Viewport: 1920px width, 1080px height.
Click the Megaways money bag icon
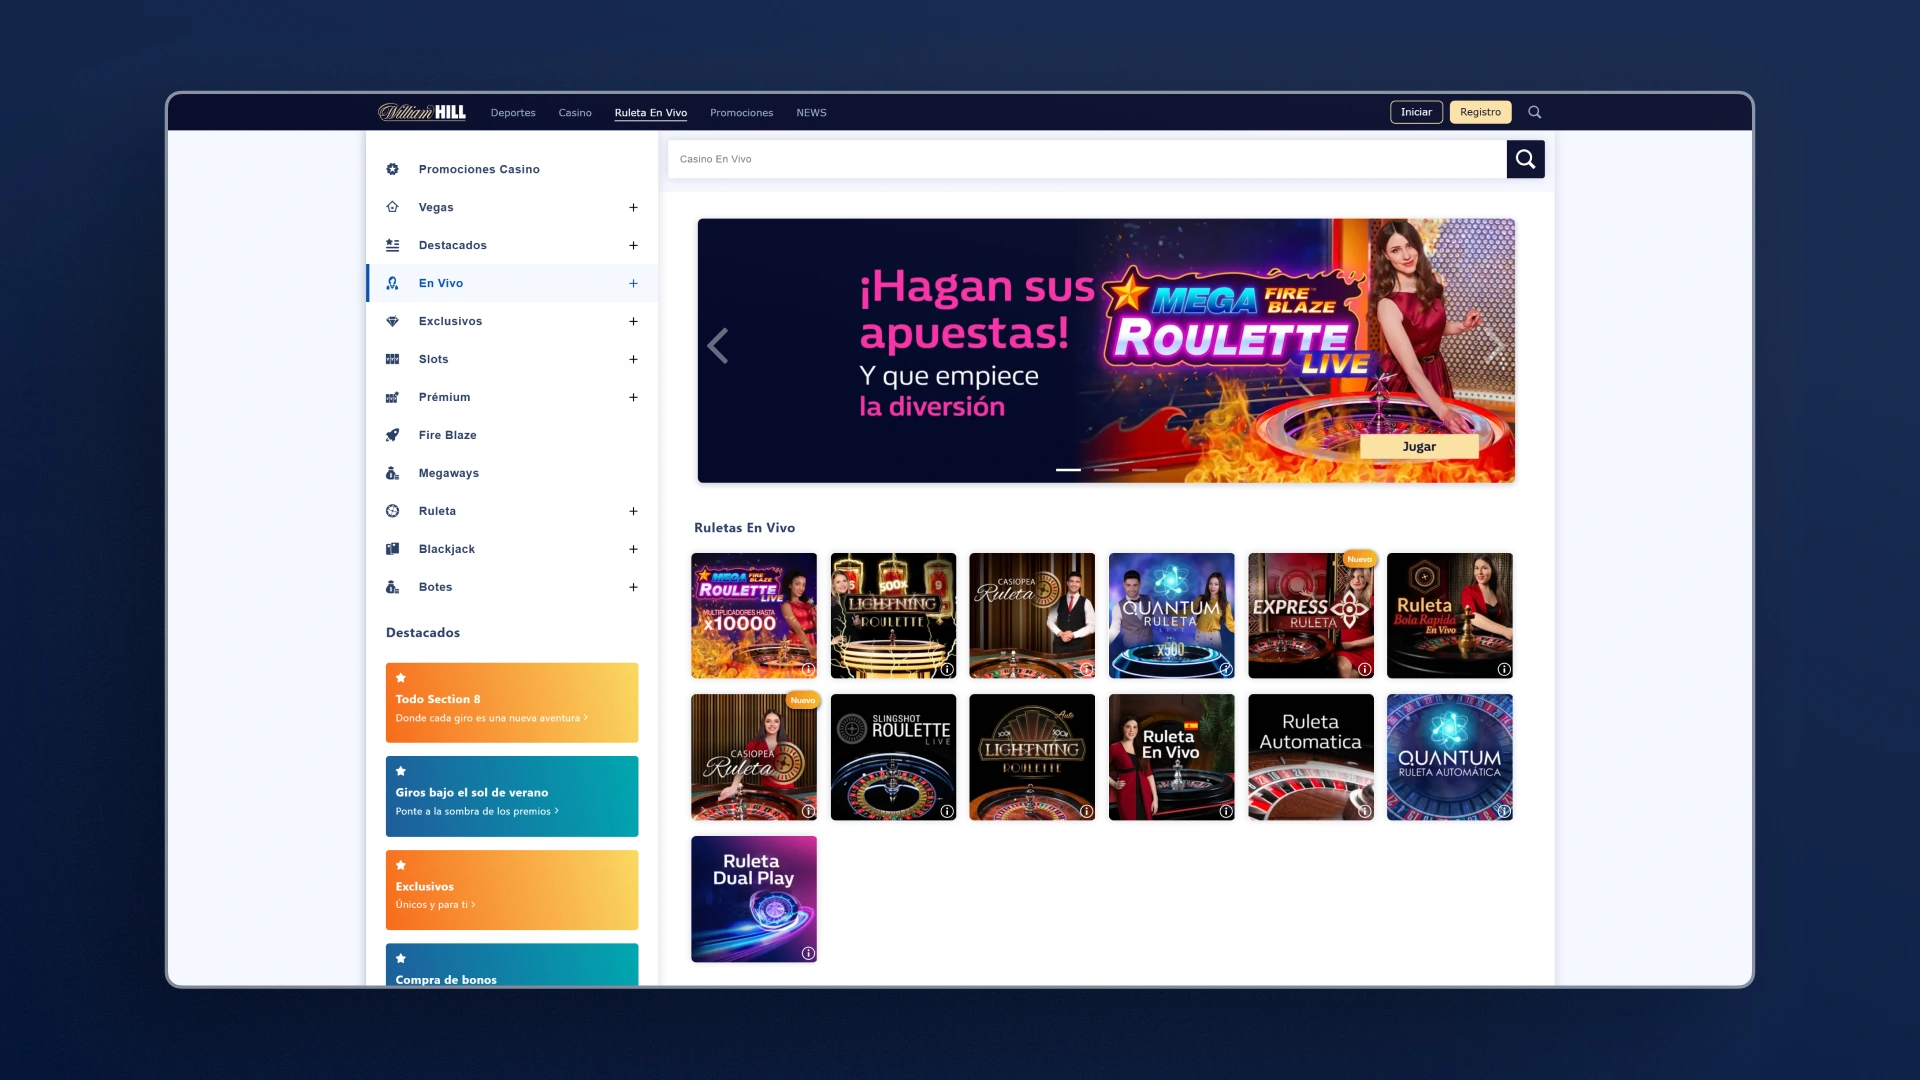[x=392, y=473]
